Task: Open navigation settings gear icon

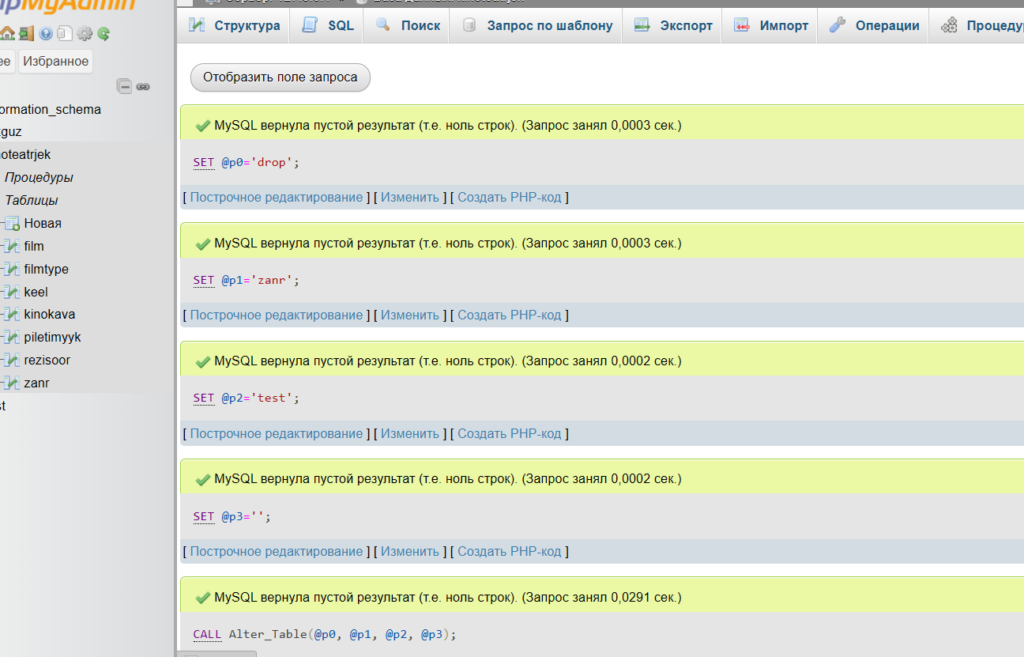Action: [x=84, y=33]
